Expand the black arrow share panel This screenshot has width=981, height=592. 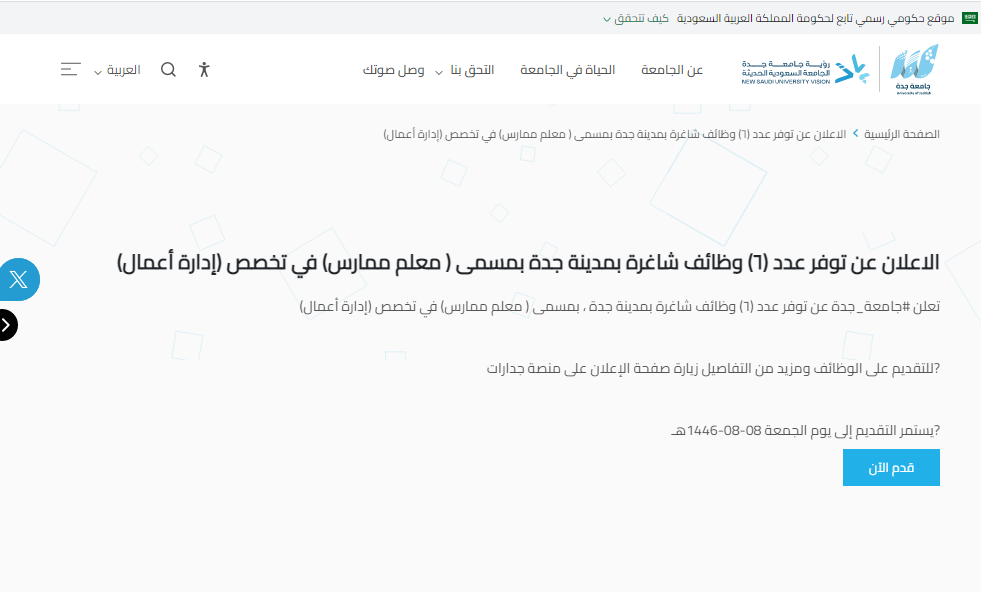8,325
